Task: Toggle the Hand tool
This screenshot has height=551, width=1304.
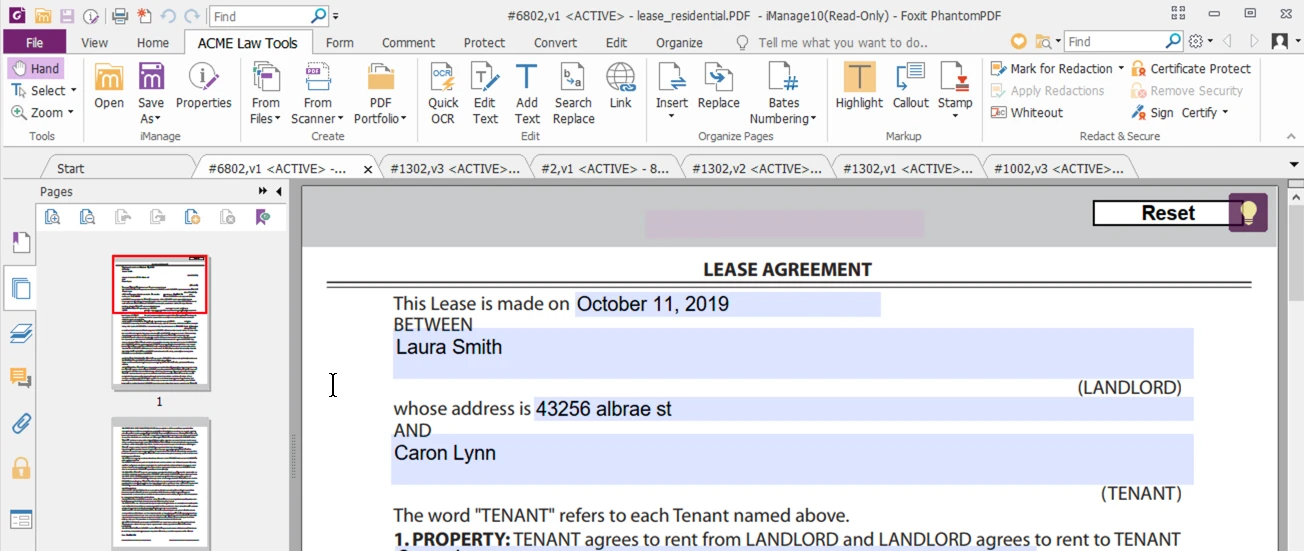Action: coord(35,68)
